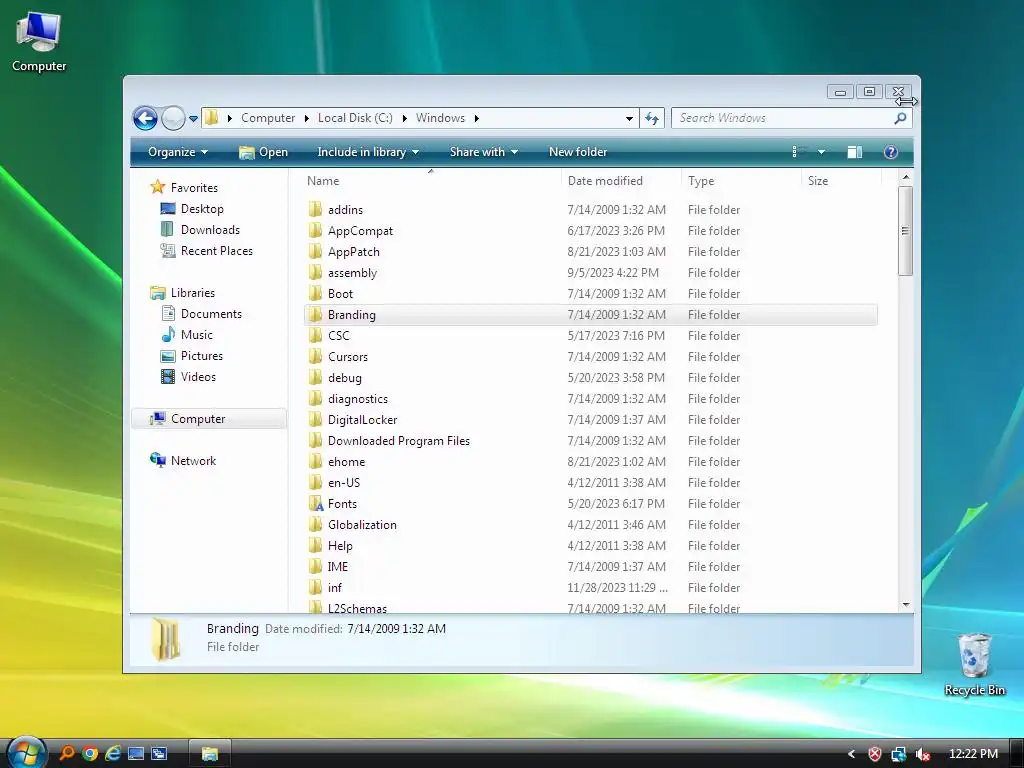
Task: Click the Help question mark icon
Action: pyautogui.click(x=890, y=152)
